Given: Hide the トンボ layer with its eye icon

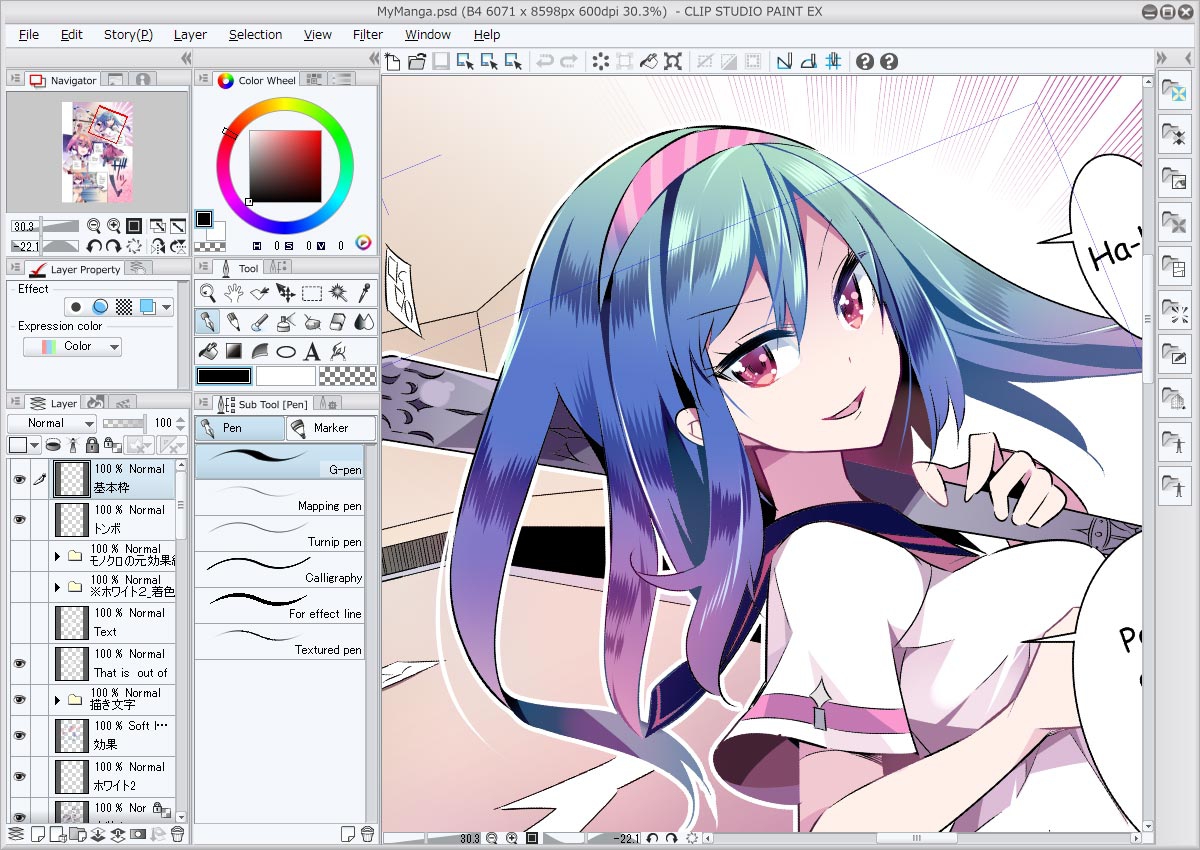Looking at the screenshot, I should (18, 520).
